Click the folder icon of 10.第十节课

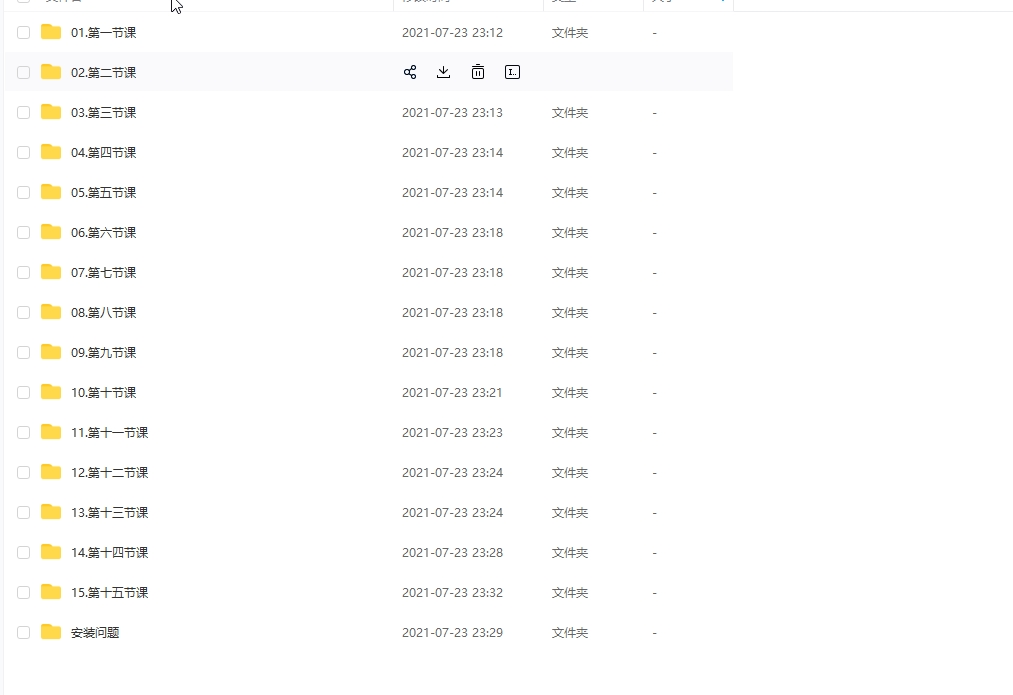[51, 393]
